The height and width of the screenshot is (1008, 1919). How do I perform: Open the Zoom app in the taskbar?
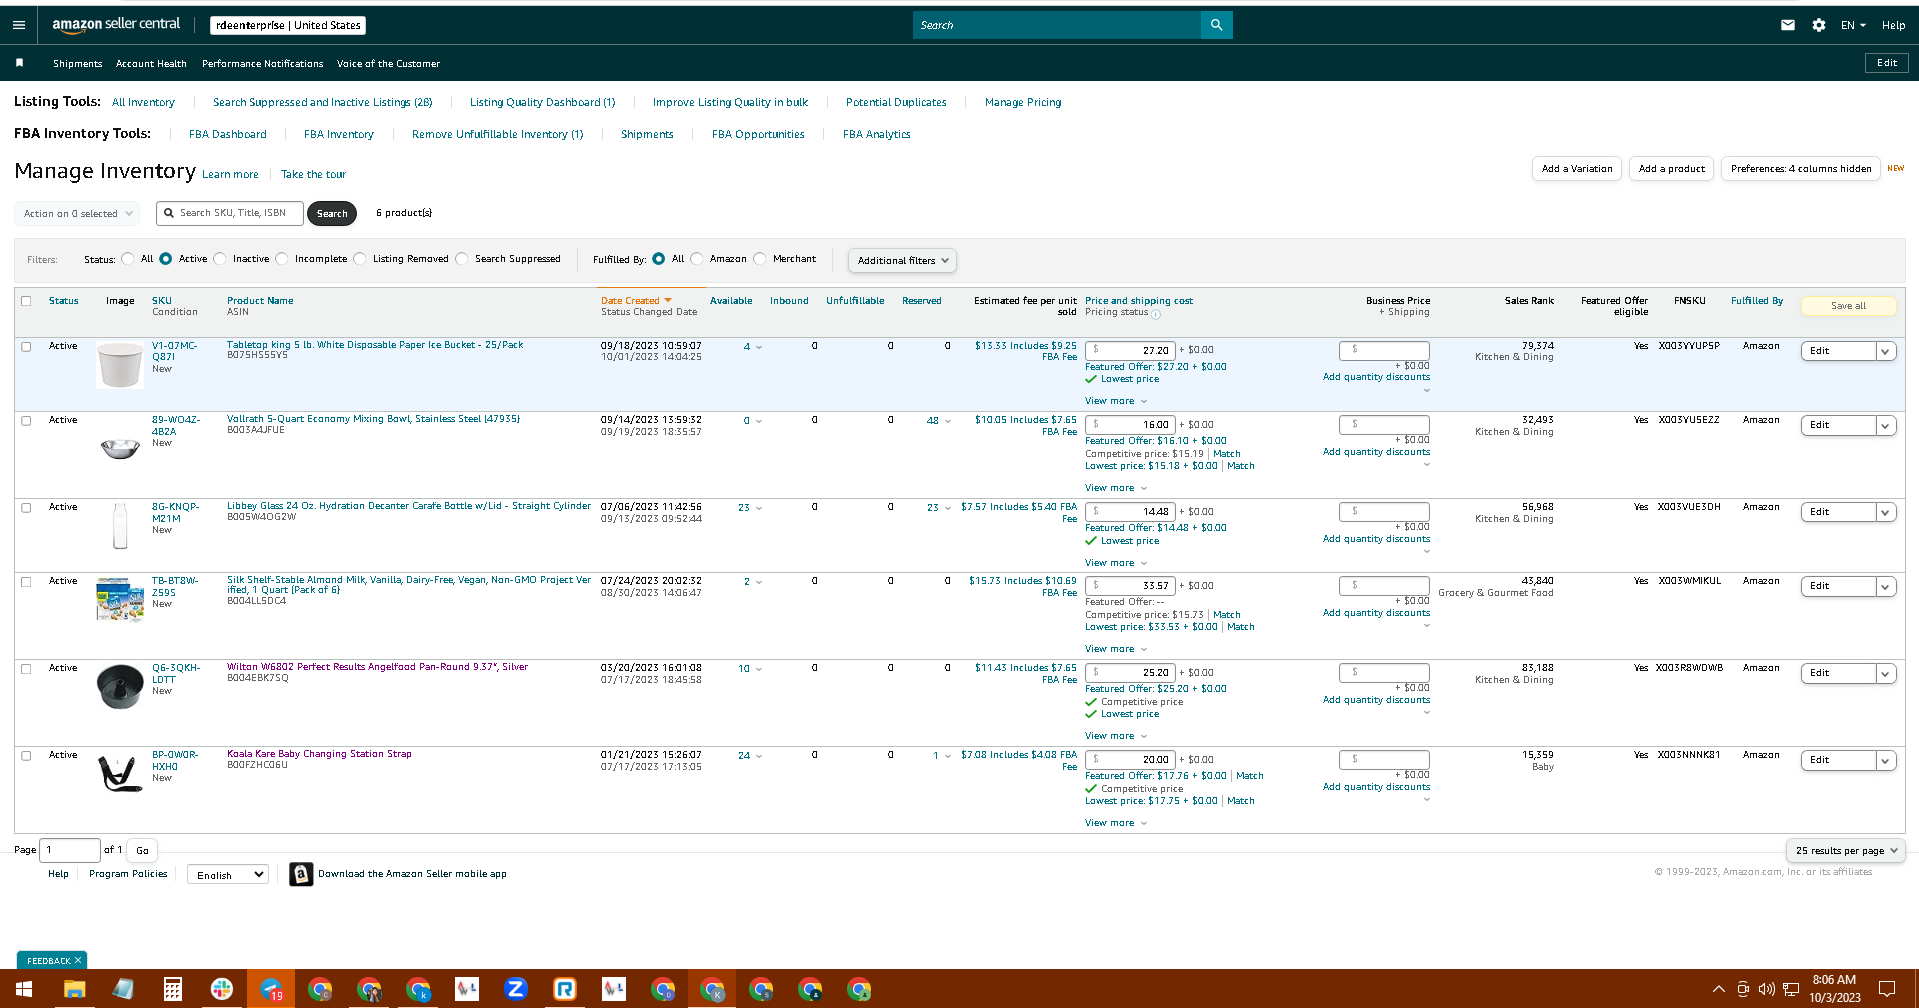(x=516, y=989)
